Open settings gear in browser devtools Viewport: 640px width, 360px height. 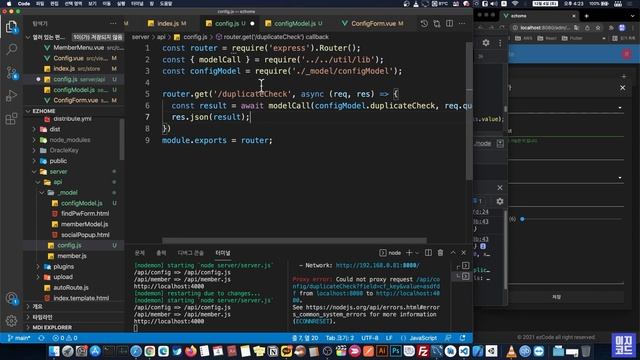pyautogui.click(x=486, y=42)
